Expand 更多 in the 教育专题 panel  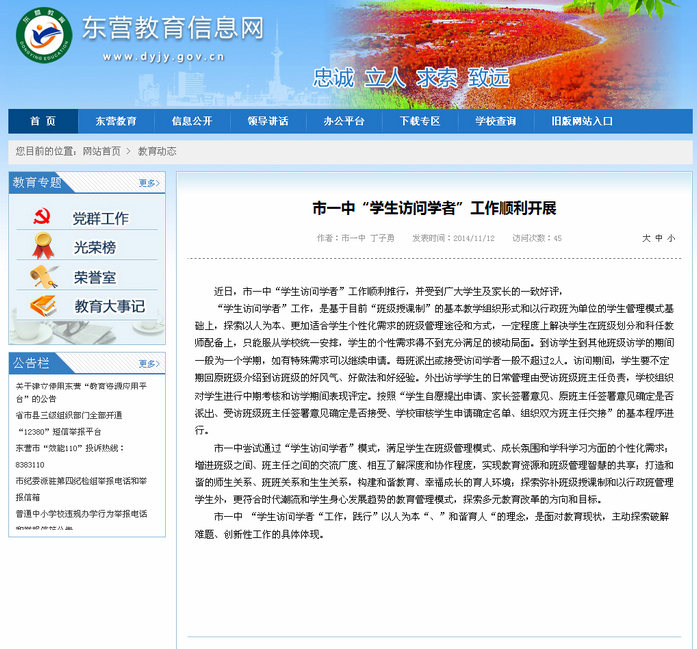149,183
